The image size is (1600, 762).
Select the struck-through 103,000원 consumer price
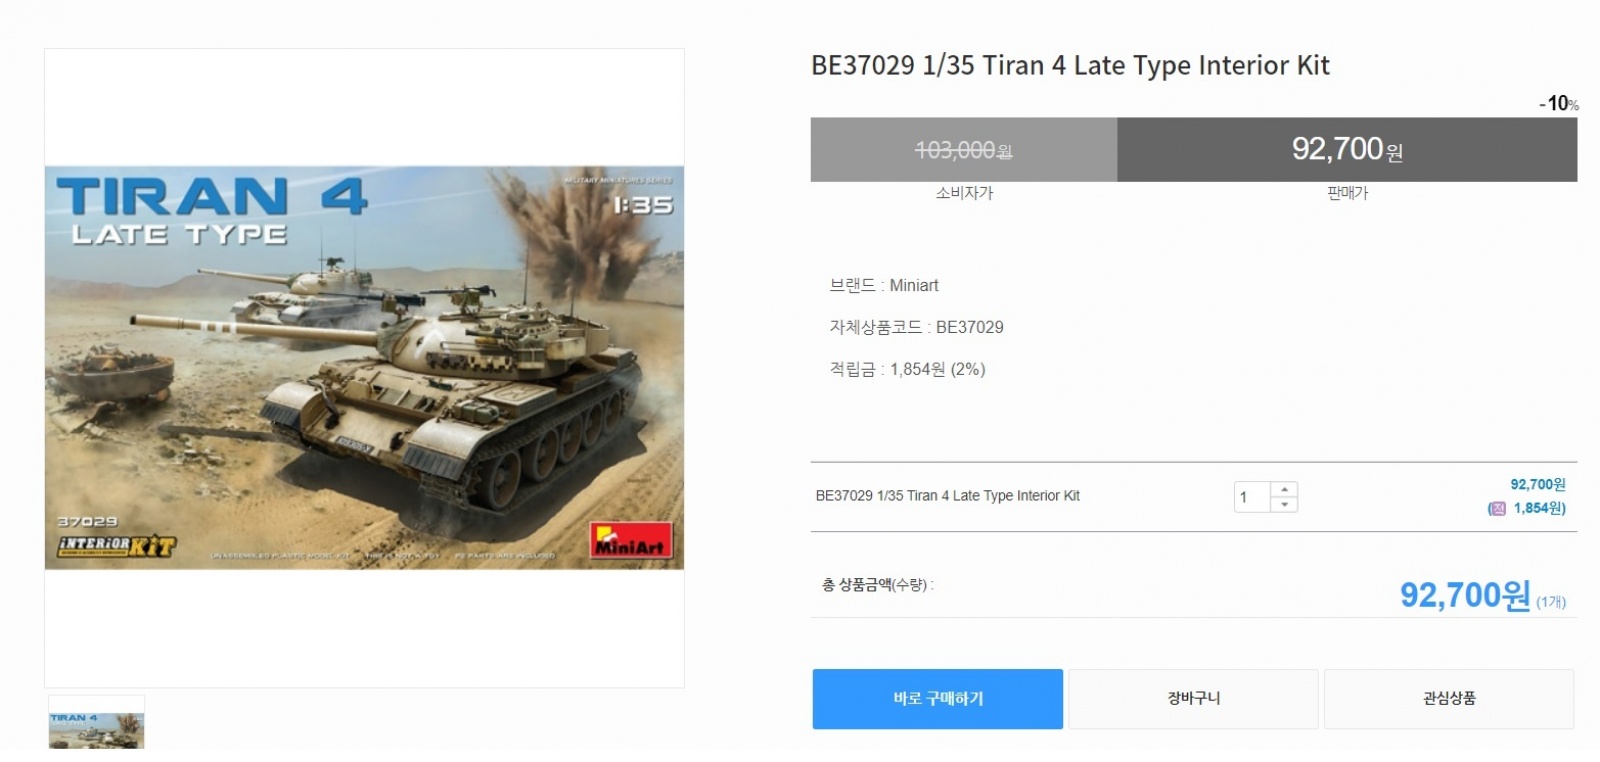pyautogui.click(x=963, y=150)
